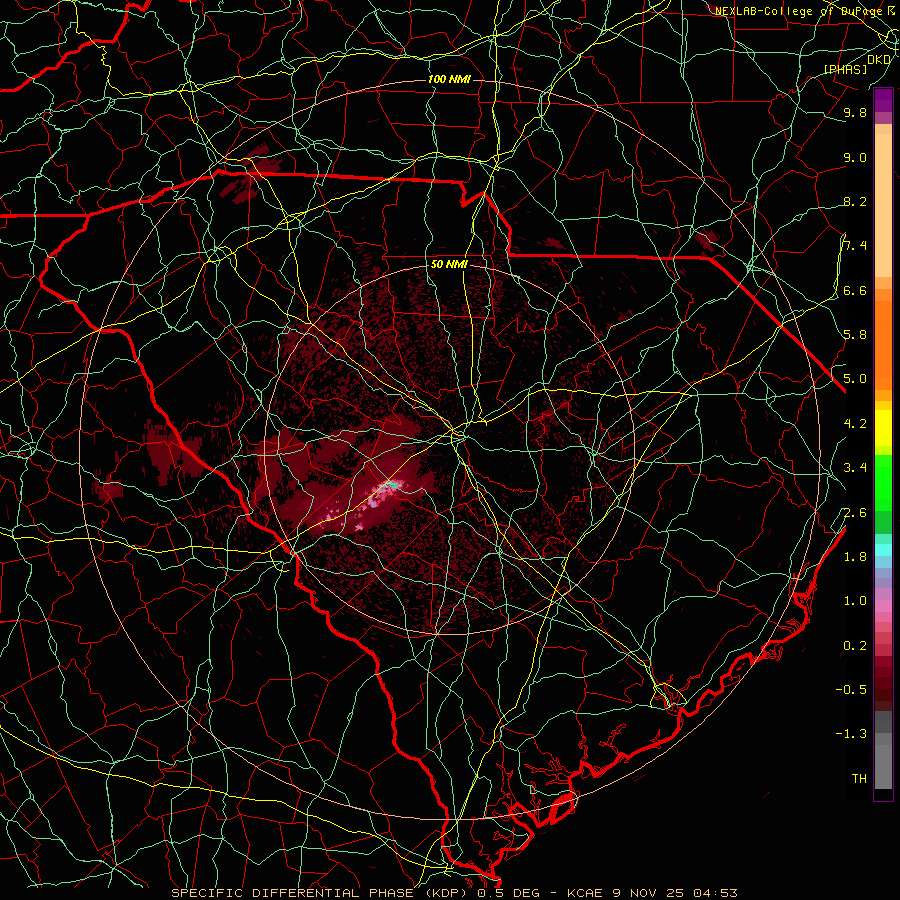Click the bright cyan KDP core on the radar
This screenshot has height=900, width=900.
pos(392,486)
